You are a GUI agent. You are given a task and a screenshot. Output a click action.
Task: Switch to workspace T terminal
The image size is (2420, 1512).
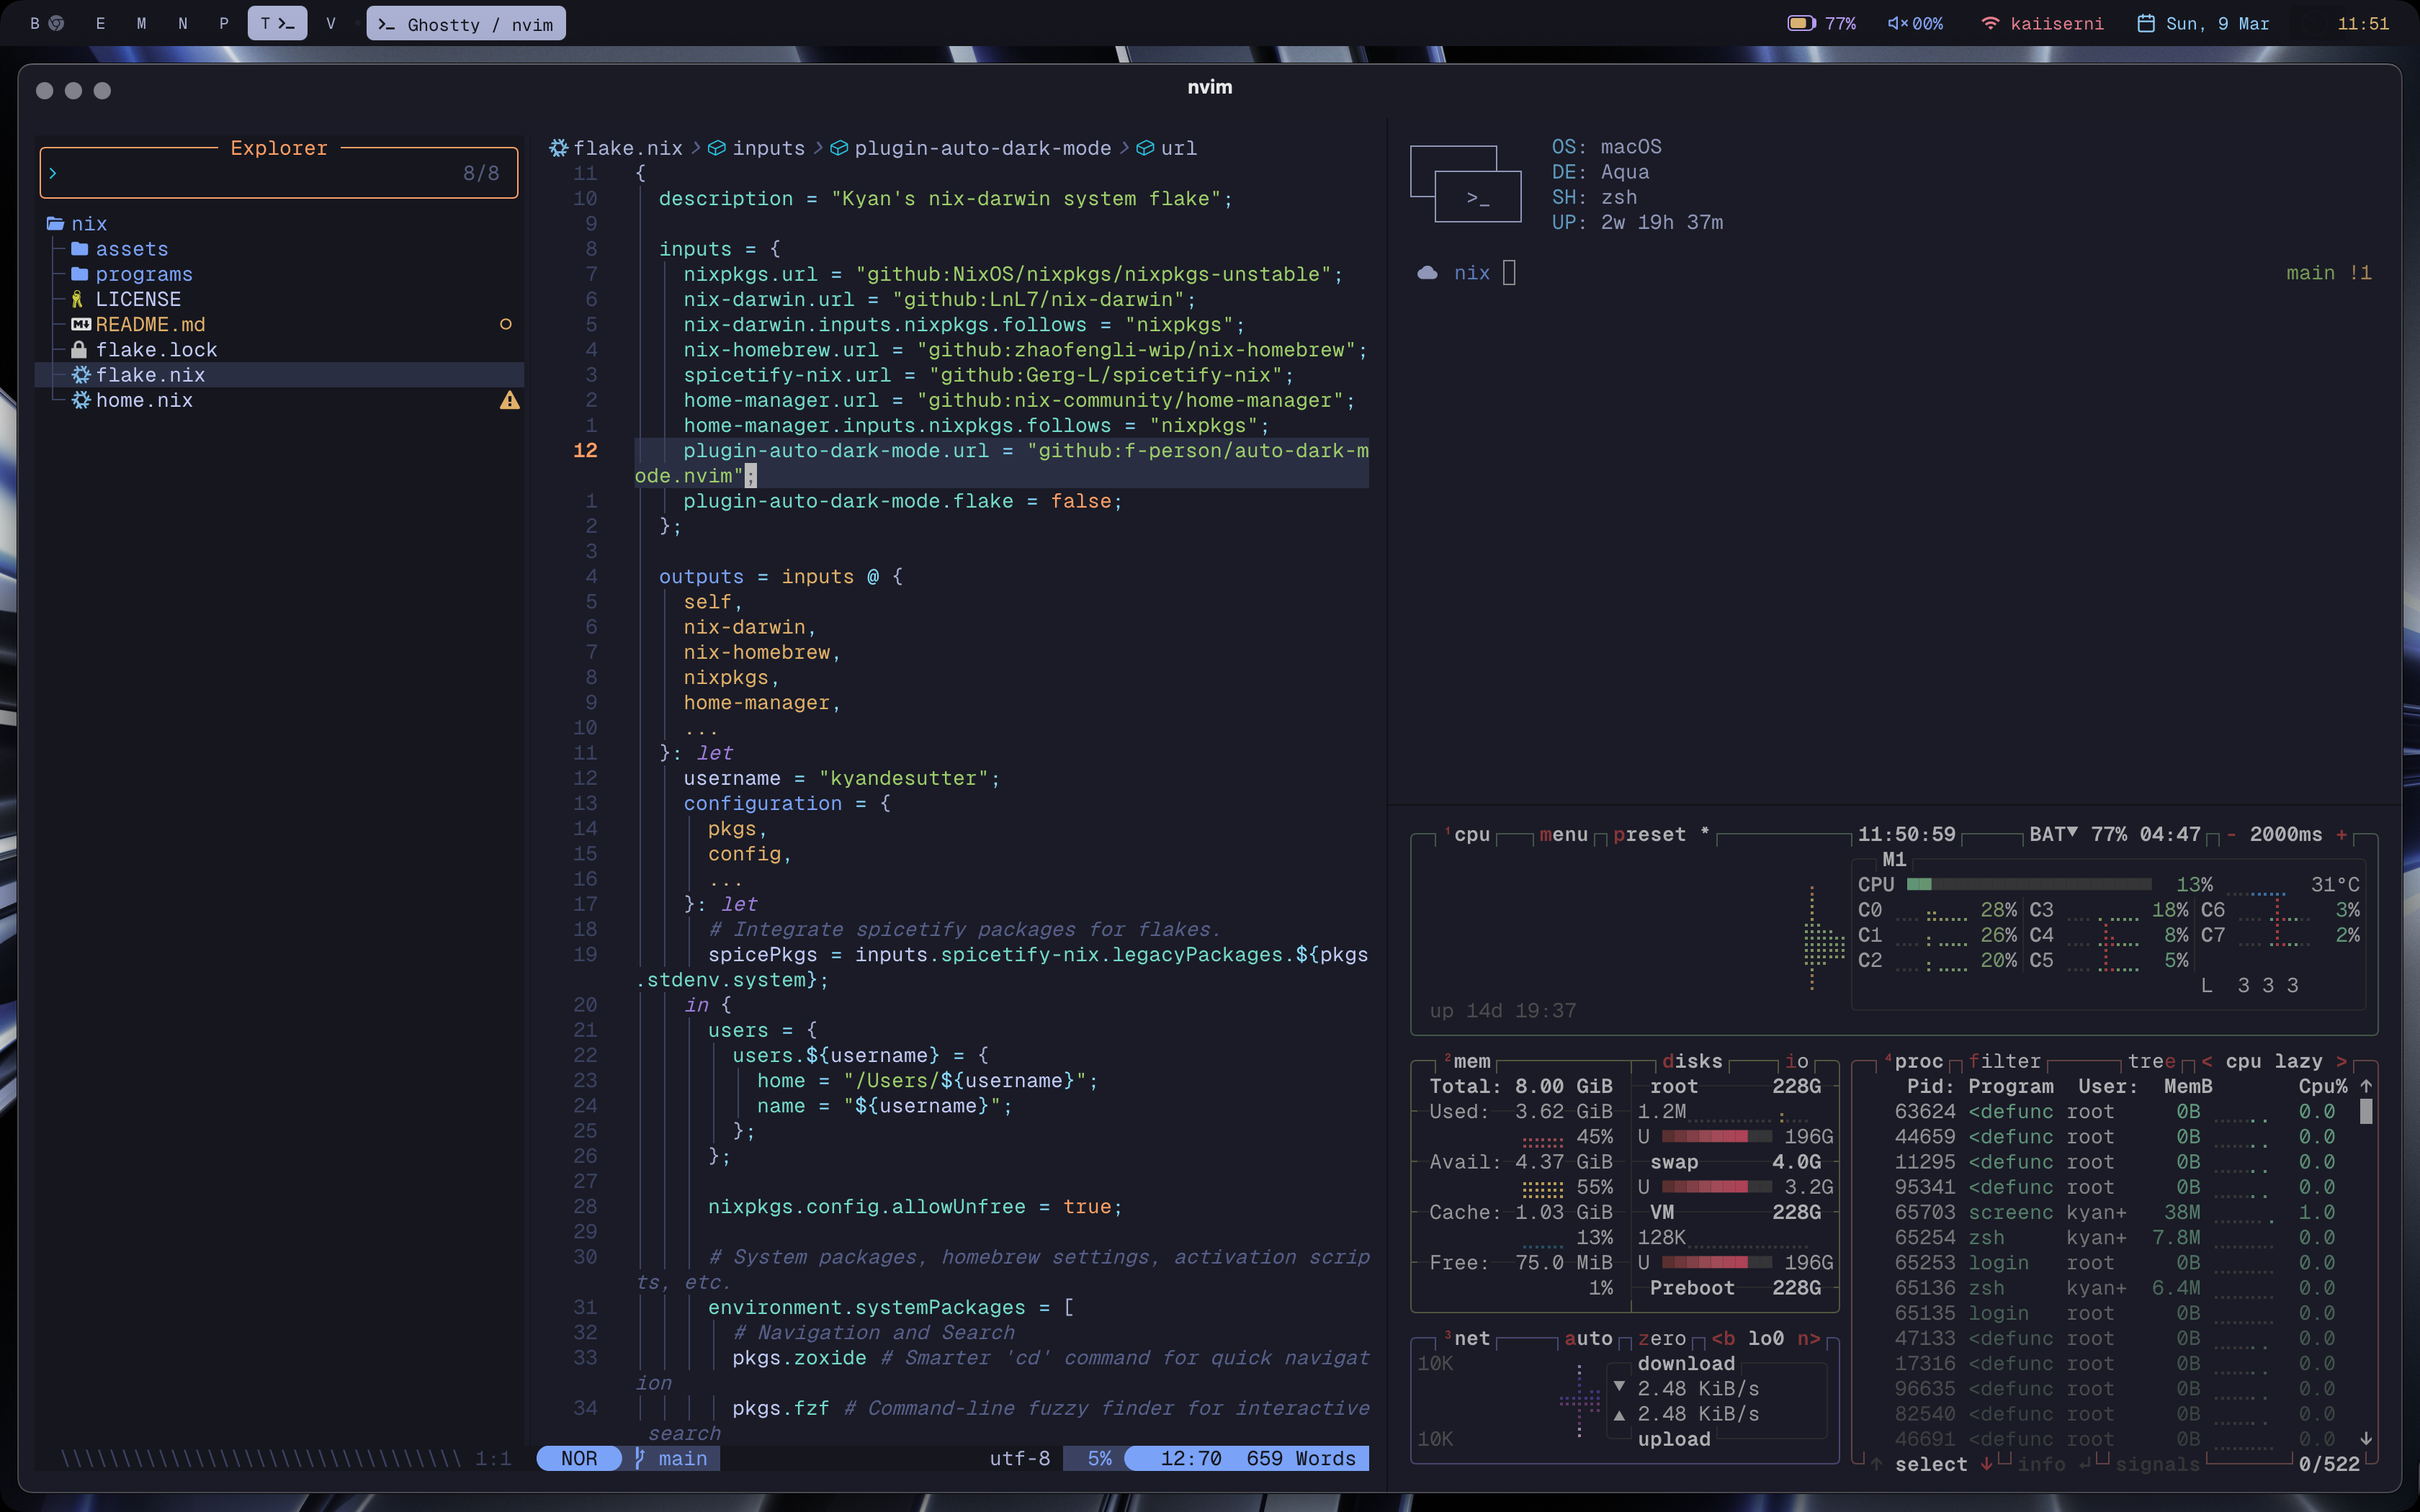pos(277,23)
